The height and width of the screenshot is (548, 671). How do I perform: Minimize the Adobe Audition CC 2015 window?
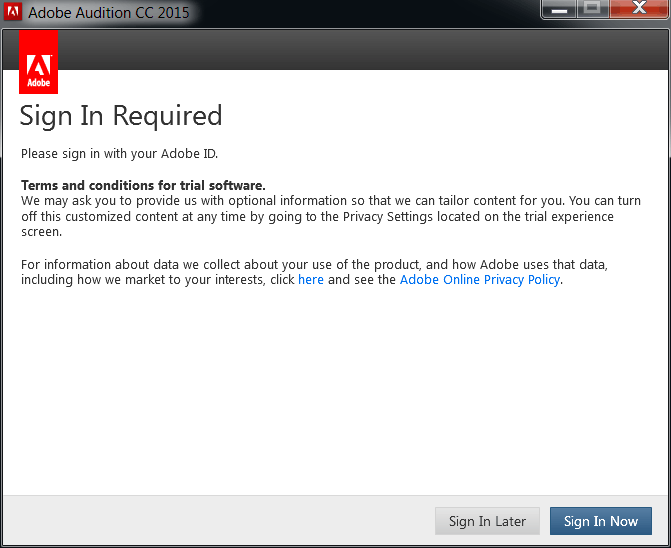(x=559, y=9)
